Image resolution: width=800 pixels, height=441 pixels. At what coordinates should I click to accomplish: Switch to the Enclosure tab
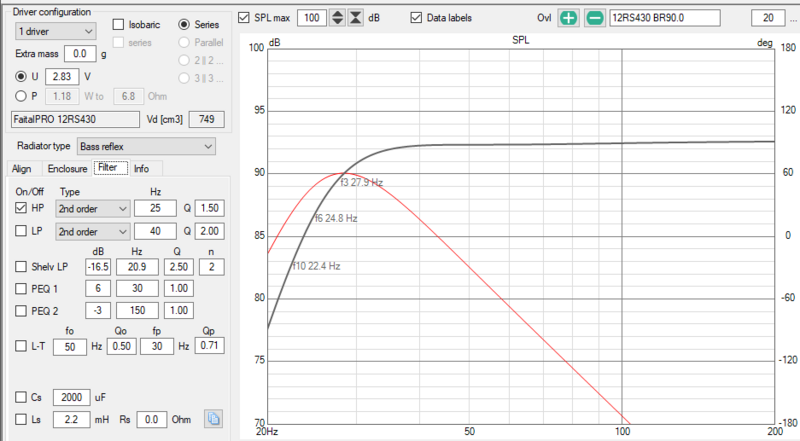click(67, 169)
